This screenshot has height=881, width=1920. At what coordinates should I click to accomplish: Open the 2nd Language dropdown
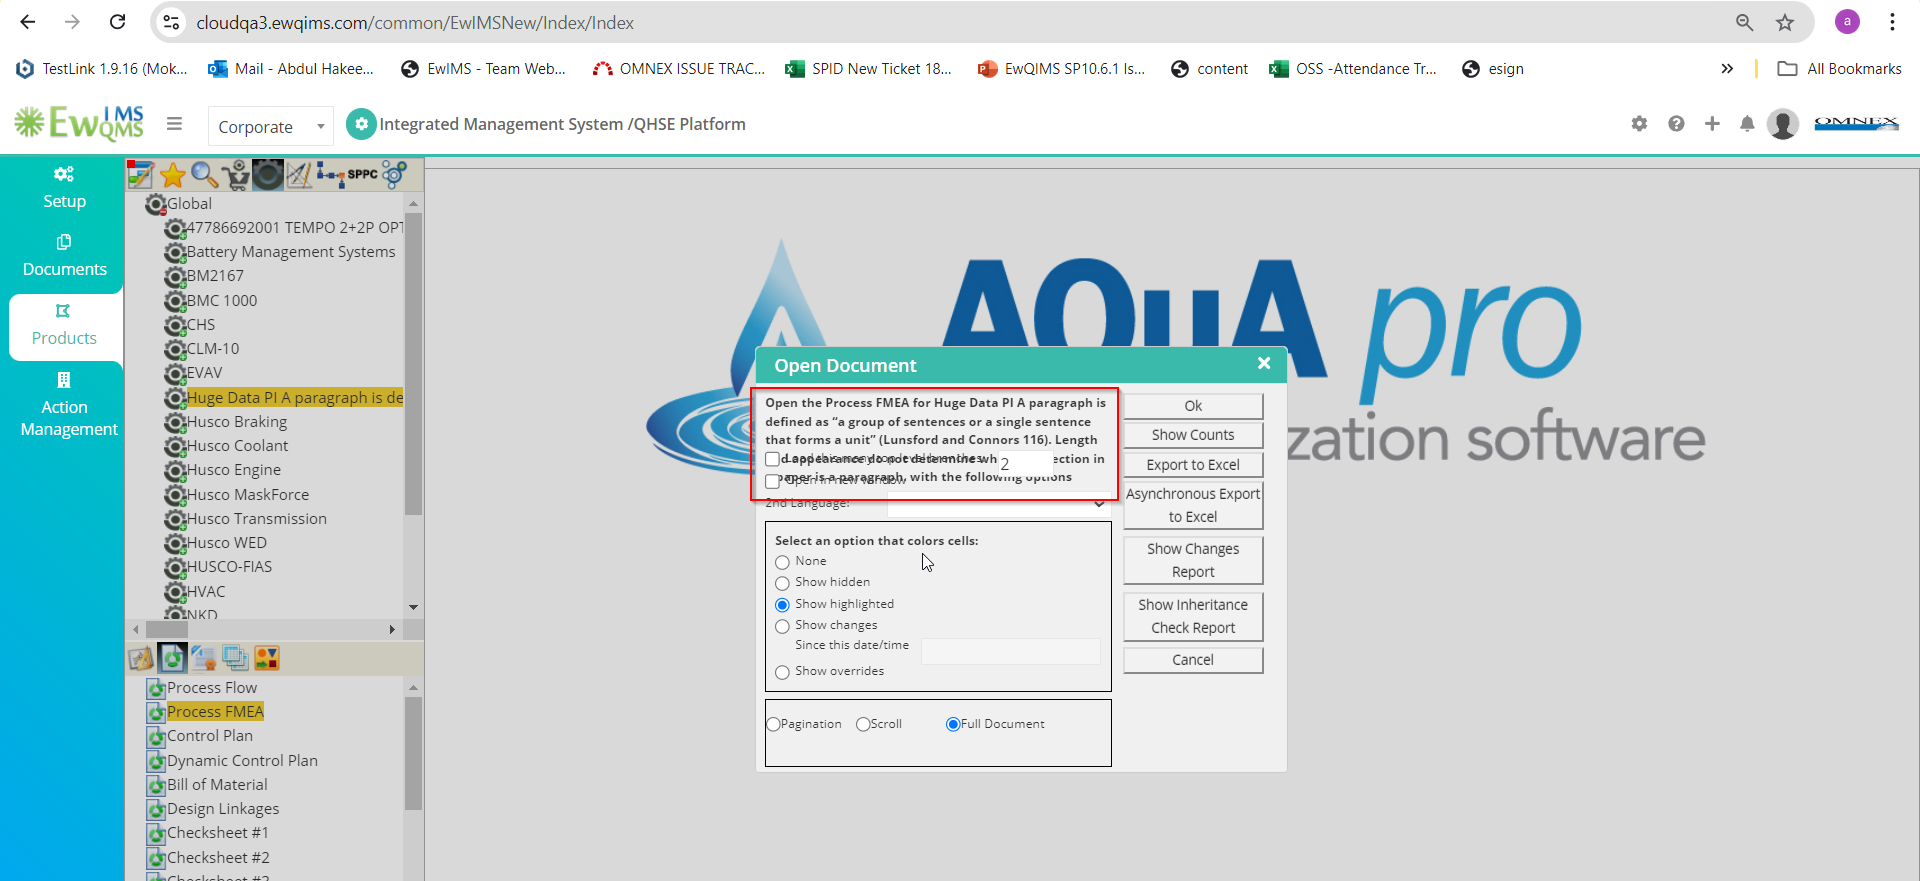coord(998,504)
